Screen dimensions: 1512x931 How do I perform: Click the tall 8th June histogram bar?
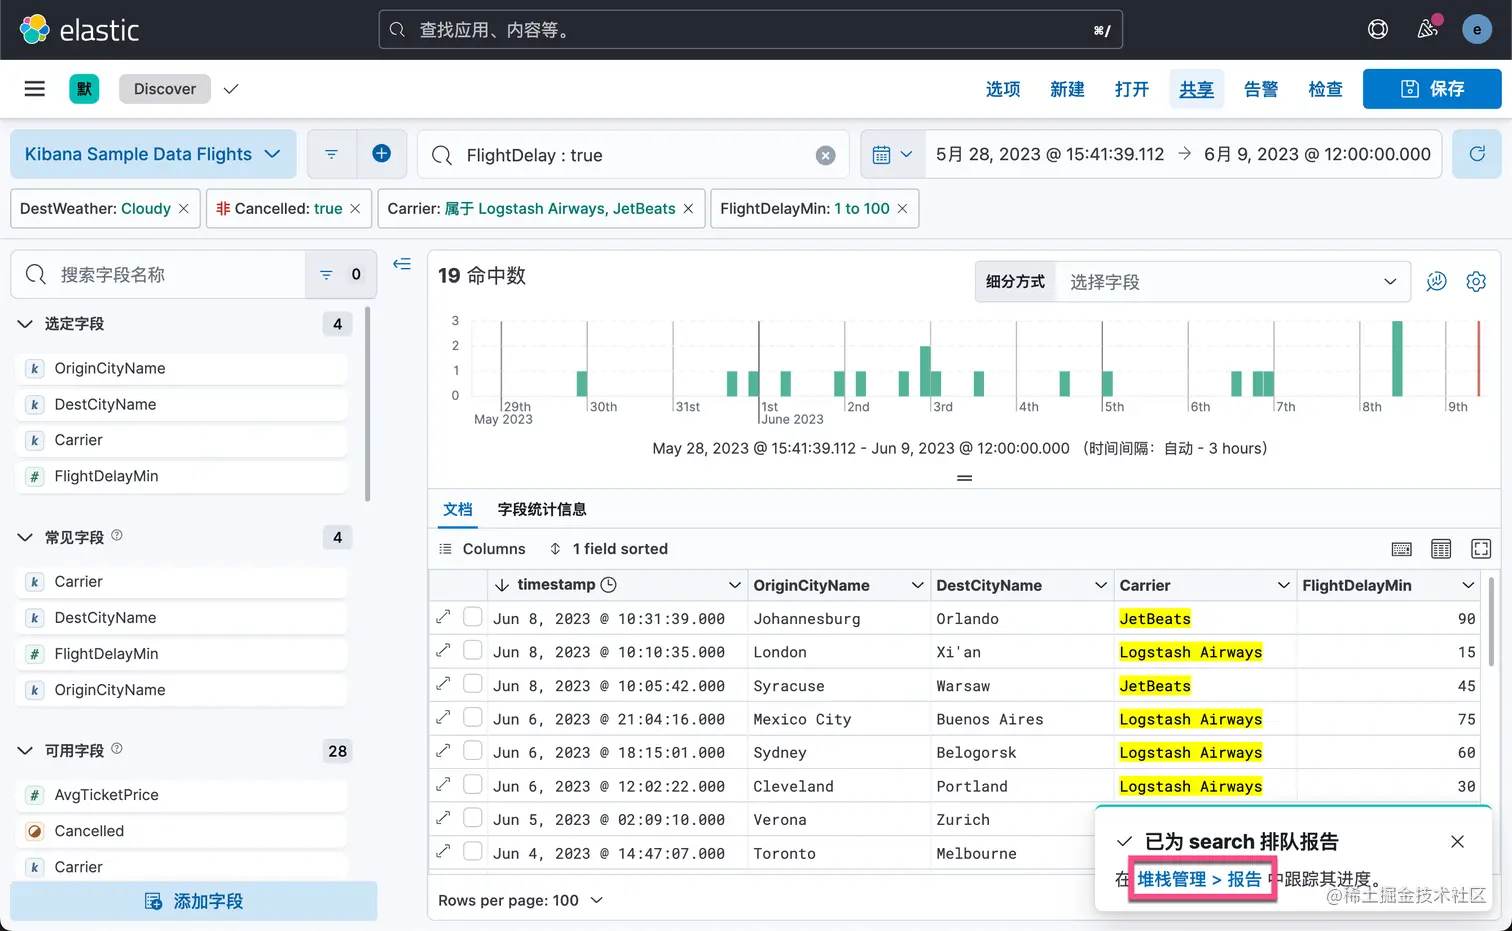(1397, 359)
